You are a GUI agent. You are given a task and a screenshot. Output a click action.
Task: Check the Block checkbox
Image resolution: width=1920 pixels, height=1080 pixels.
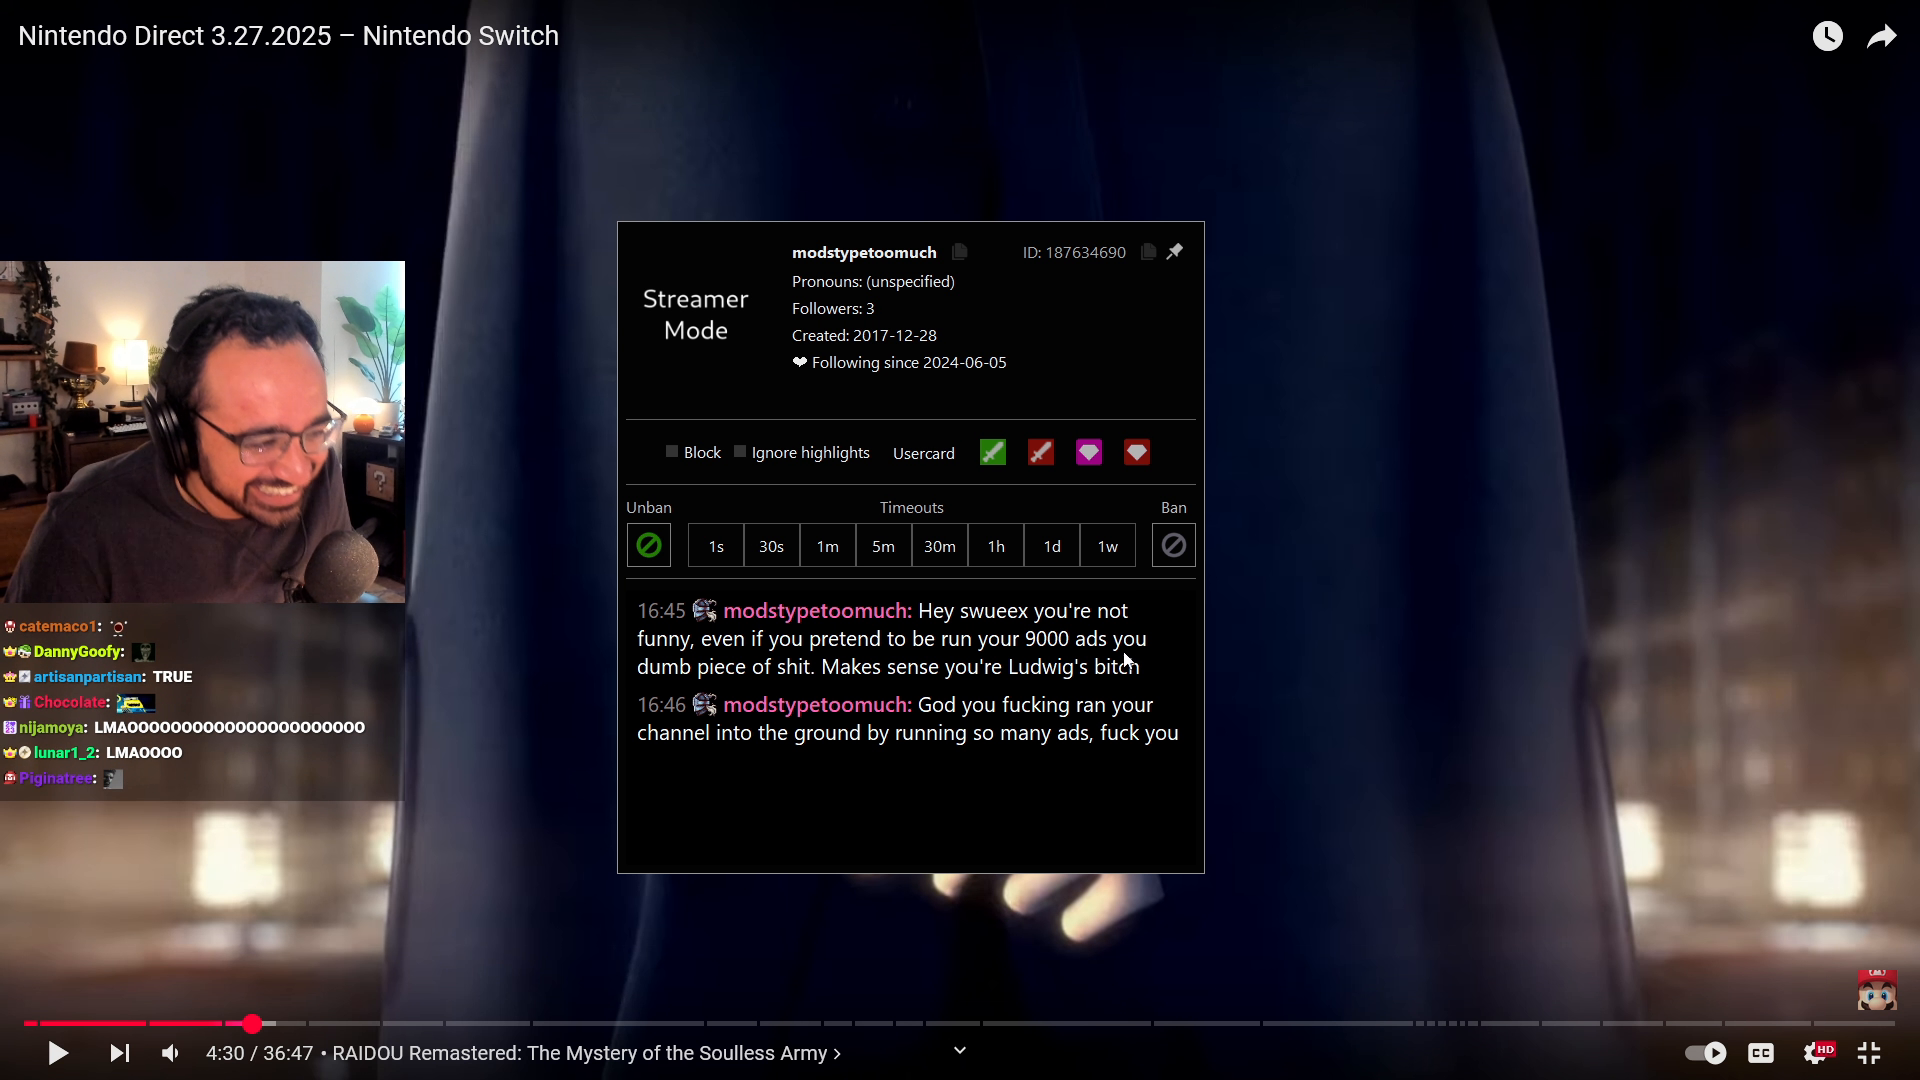point(672,452)
